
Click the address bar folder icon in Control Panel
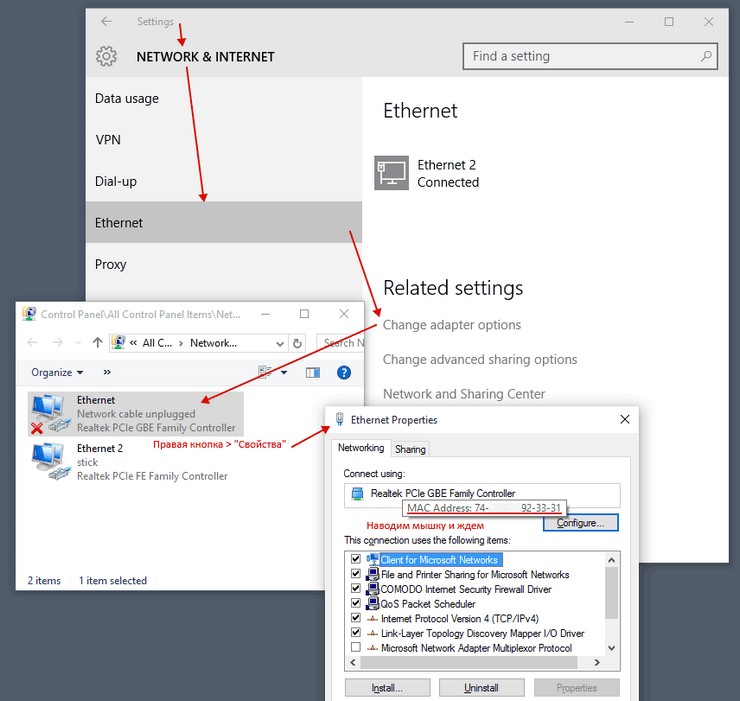click(x=118, y=342)
